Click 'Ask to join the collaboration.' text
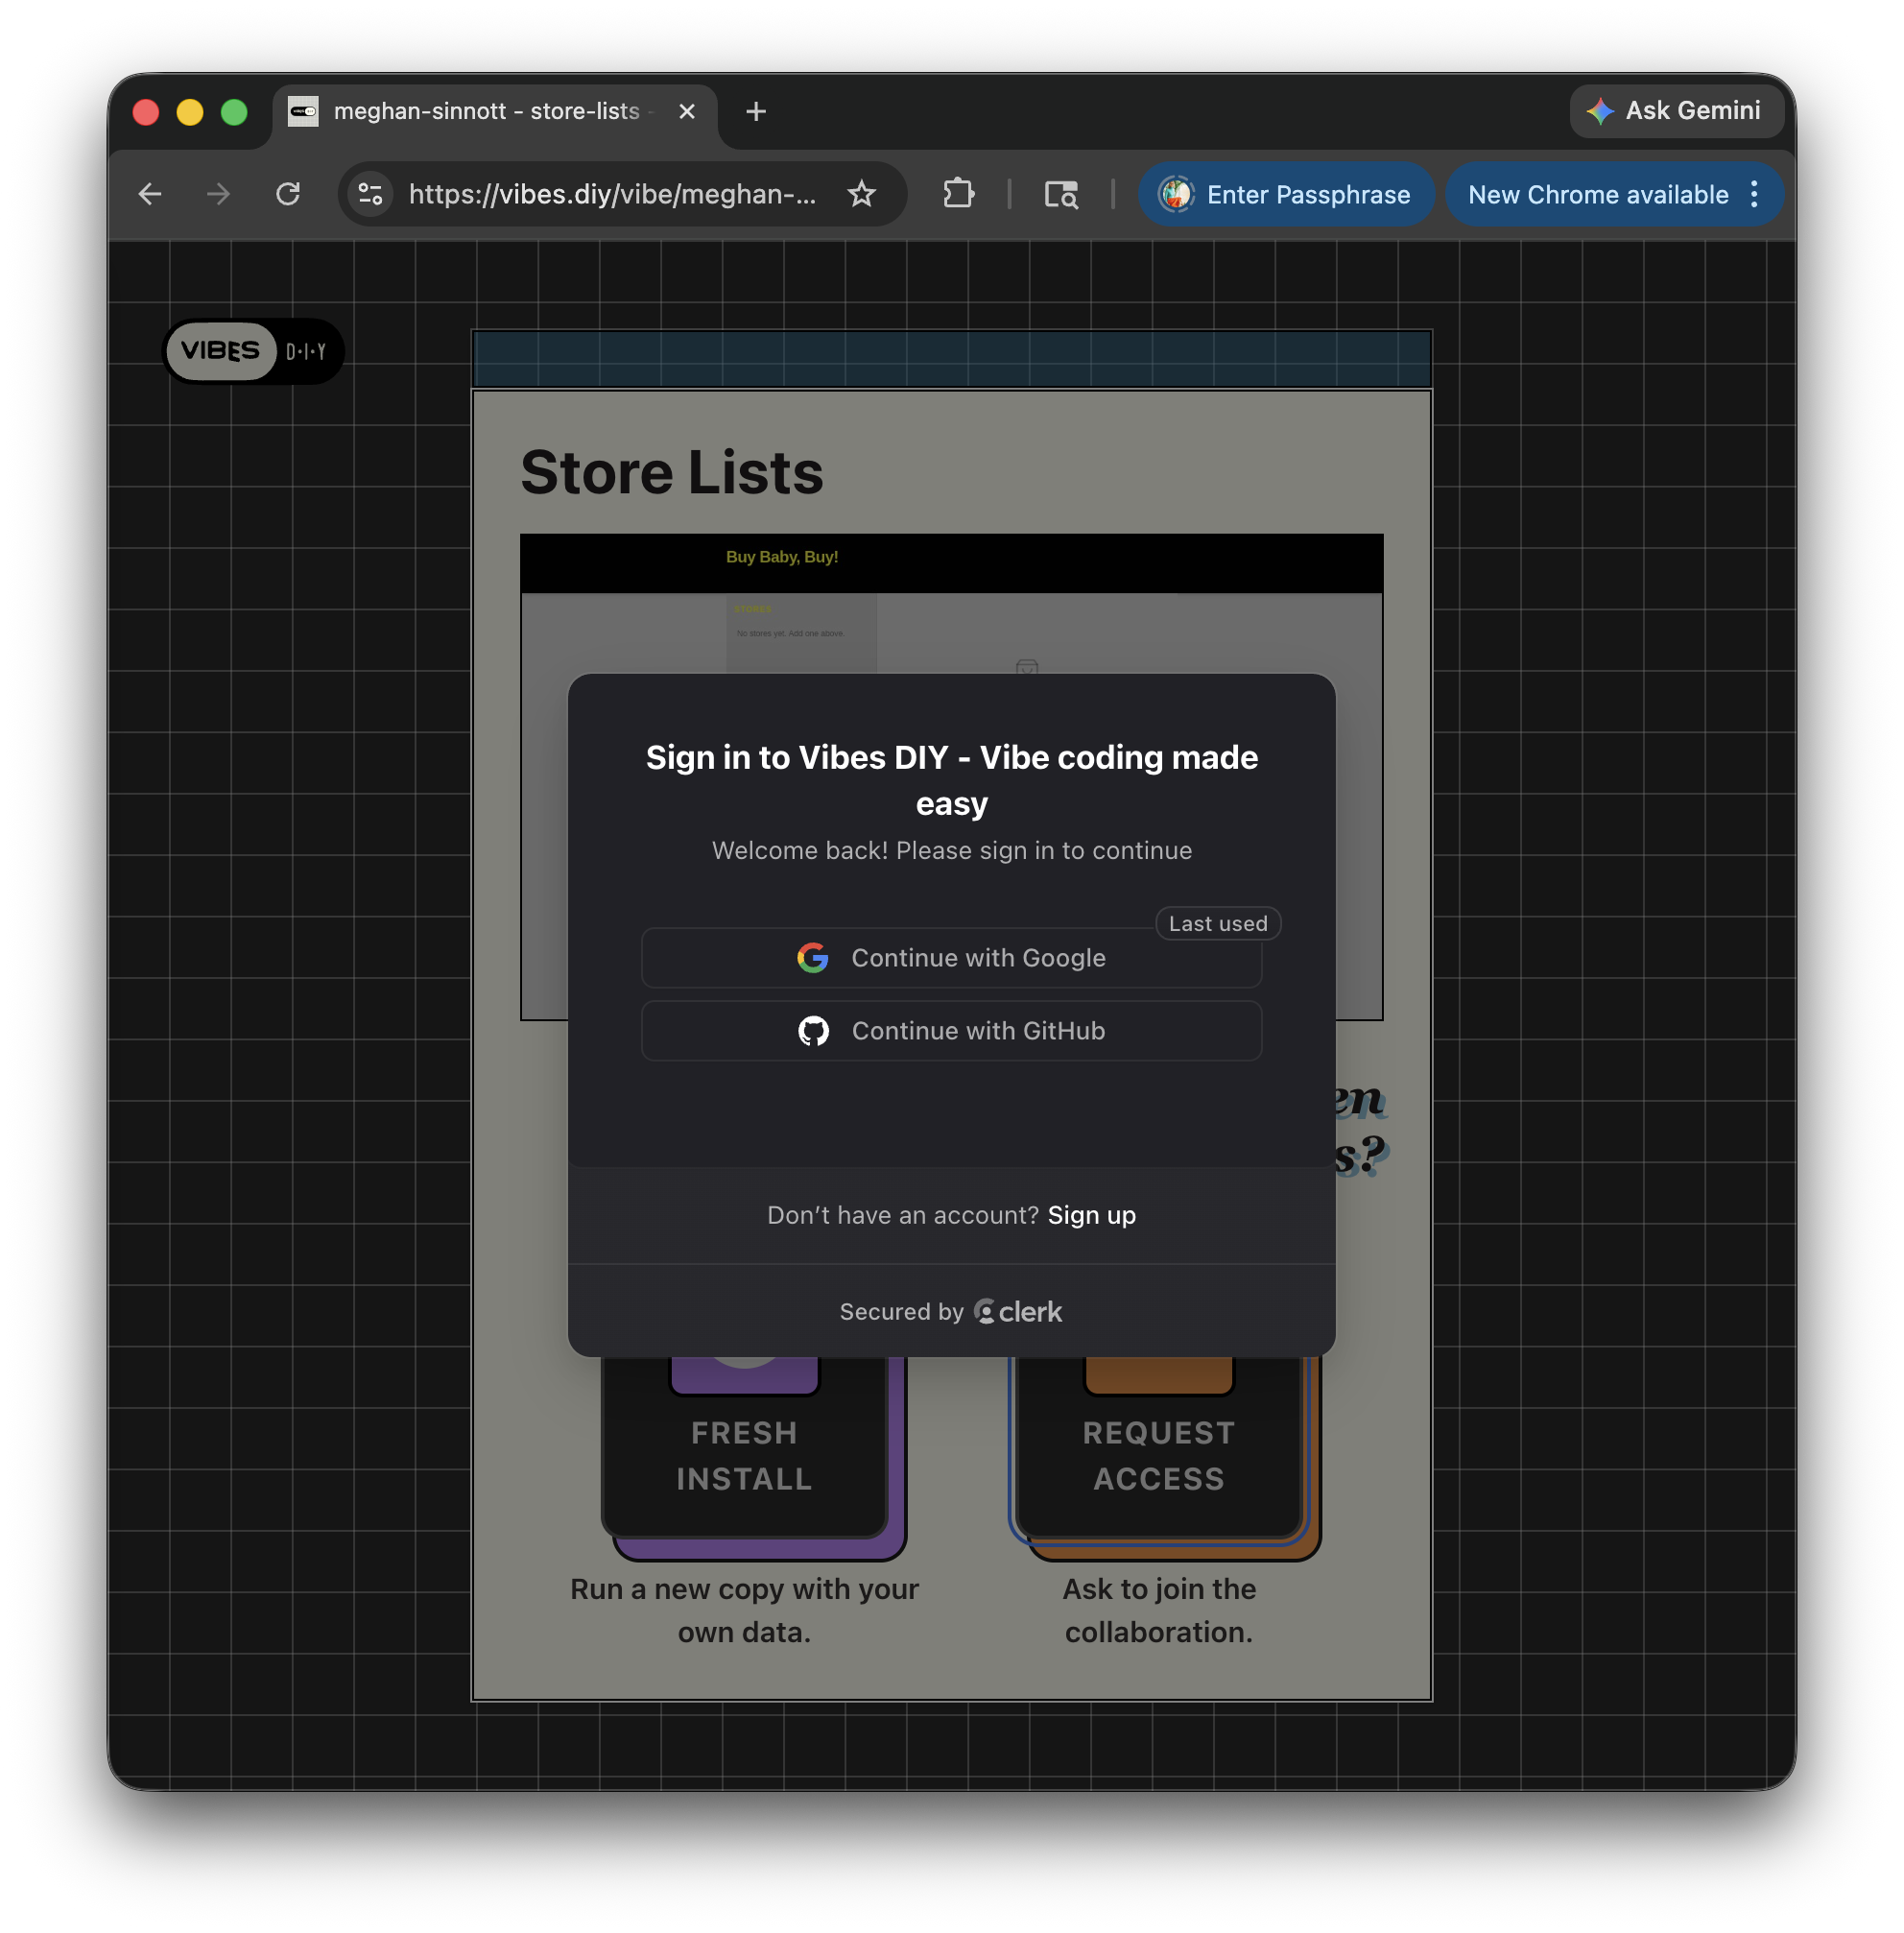This screenshot has width=1904, height=1933. coord(1159,1610)
